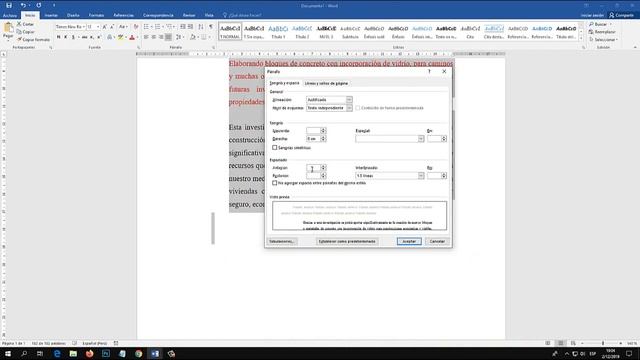The width and height of the screenshot is (640, 360).
Task: Close the Párrafo dialog
Action: point(444,71)
